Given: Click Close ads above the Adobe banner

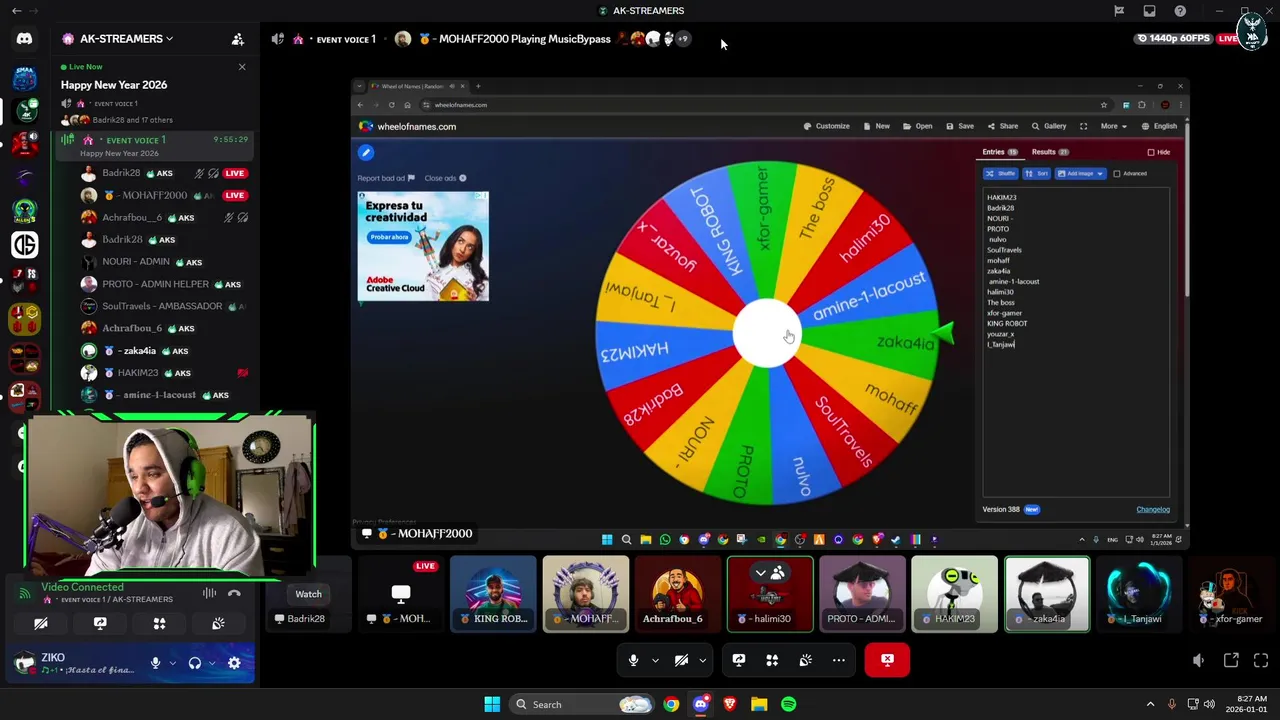Looking at the screenshot, I should pyautogui.click(x=445, y=178).
